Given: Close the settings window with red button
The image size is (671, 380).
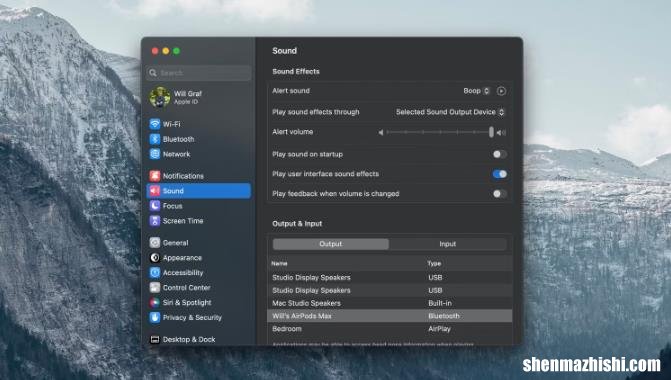Looking at the screenshot, I should click(155, 51).
